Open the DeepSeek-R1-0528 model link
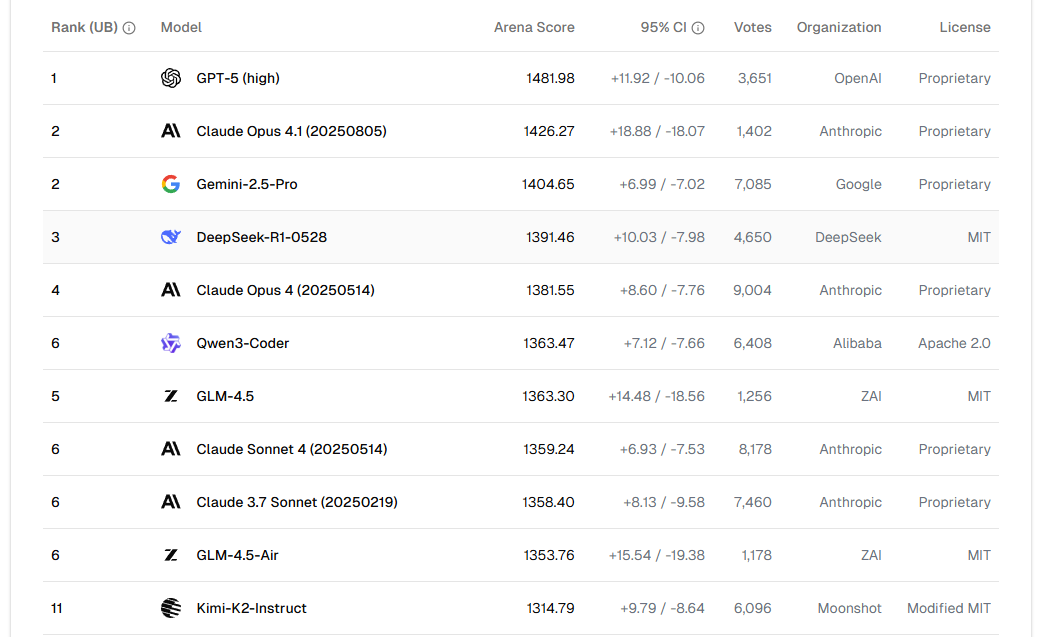Image resolution: width=1050 pixels, height=637 pixels. click(261, 237)
